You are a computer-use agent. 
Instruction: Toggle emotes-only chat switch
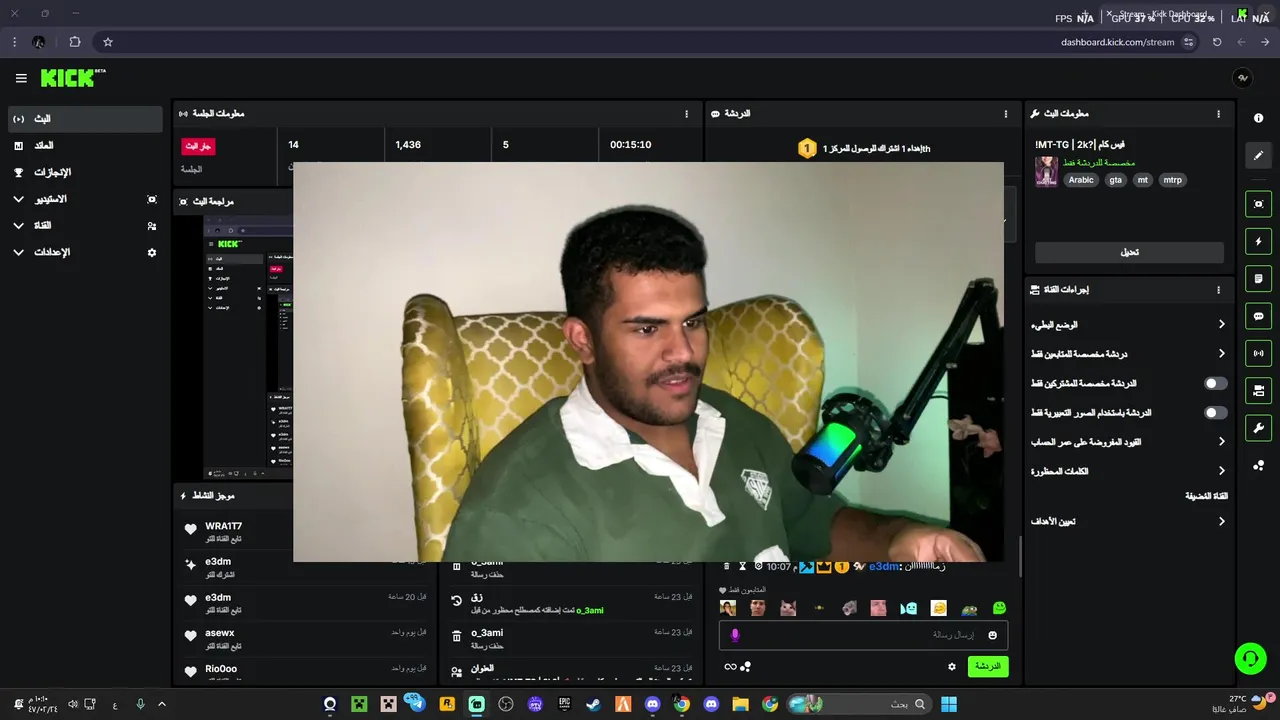[x=1215, y=412]
